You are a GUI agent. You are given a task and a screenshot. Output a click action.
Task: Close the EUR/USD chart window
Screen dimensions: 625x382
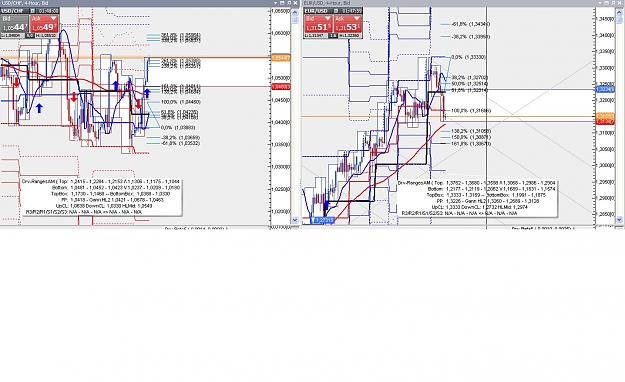coord(620,3)
